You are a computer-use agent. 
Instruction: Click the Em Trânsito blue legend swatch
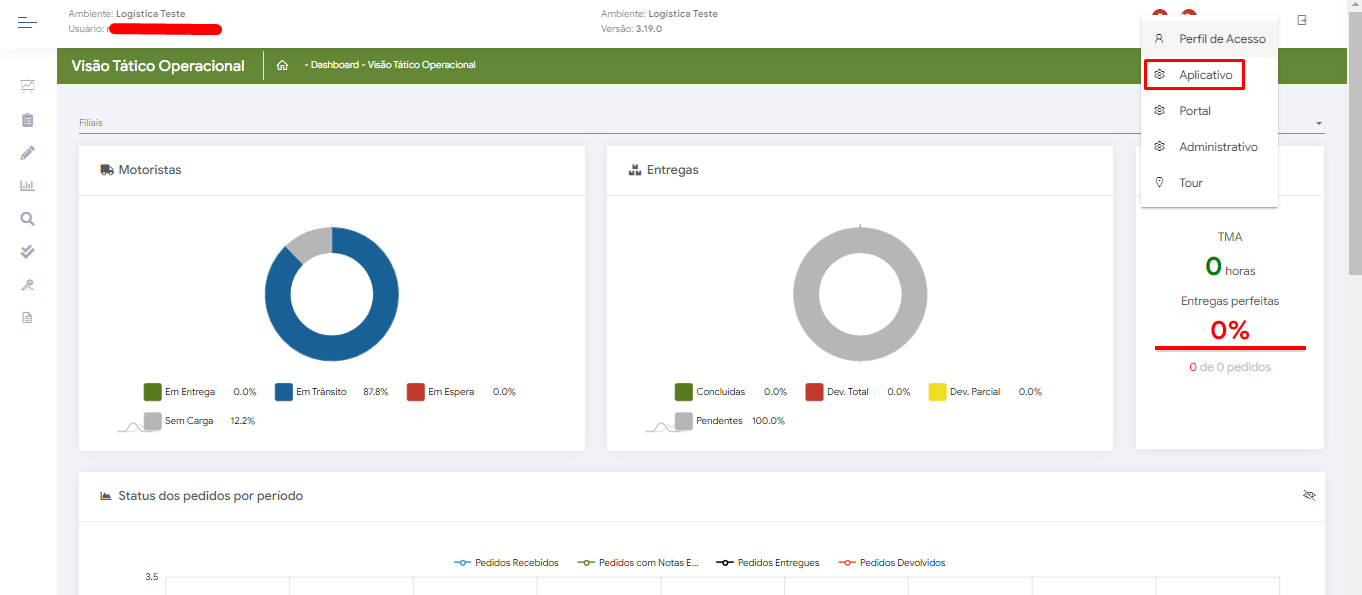(x=283, y=392)
